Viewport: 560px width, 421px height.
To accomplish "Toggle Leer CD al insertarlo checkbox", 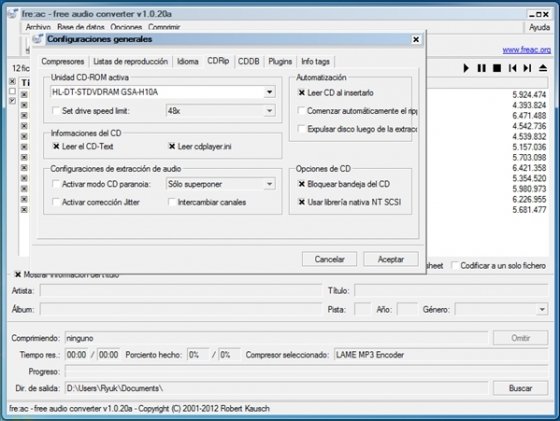I will pyautogui.click(x=301, y=92).
